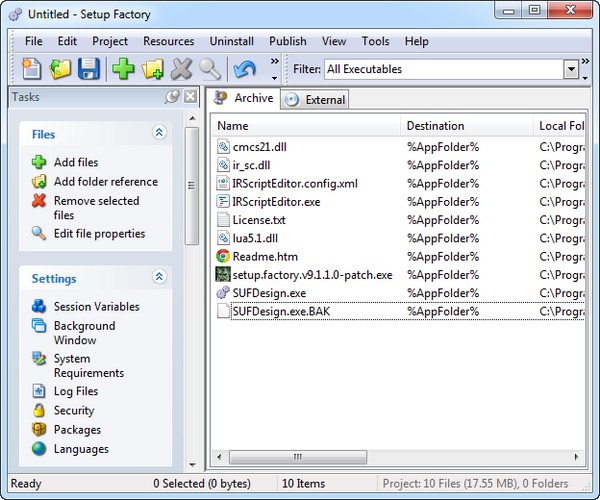Click the Open Project folder icon
Screen dimensions: 600x500
61,69
